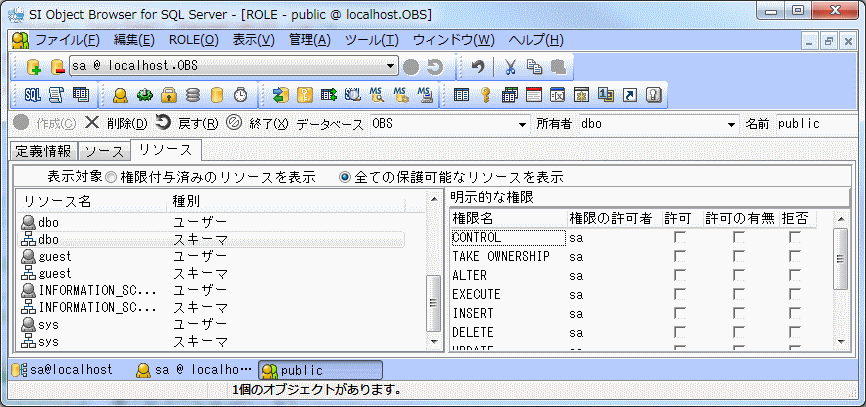Switch to the ソース tab
The height and width of the screenshot is (407, 866).
103,151
